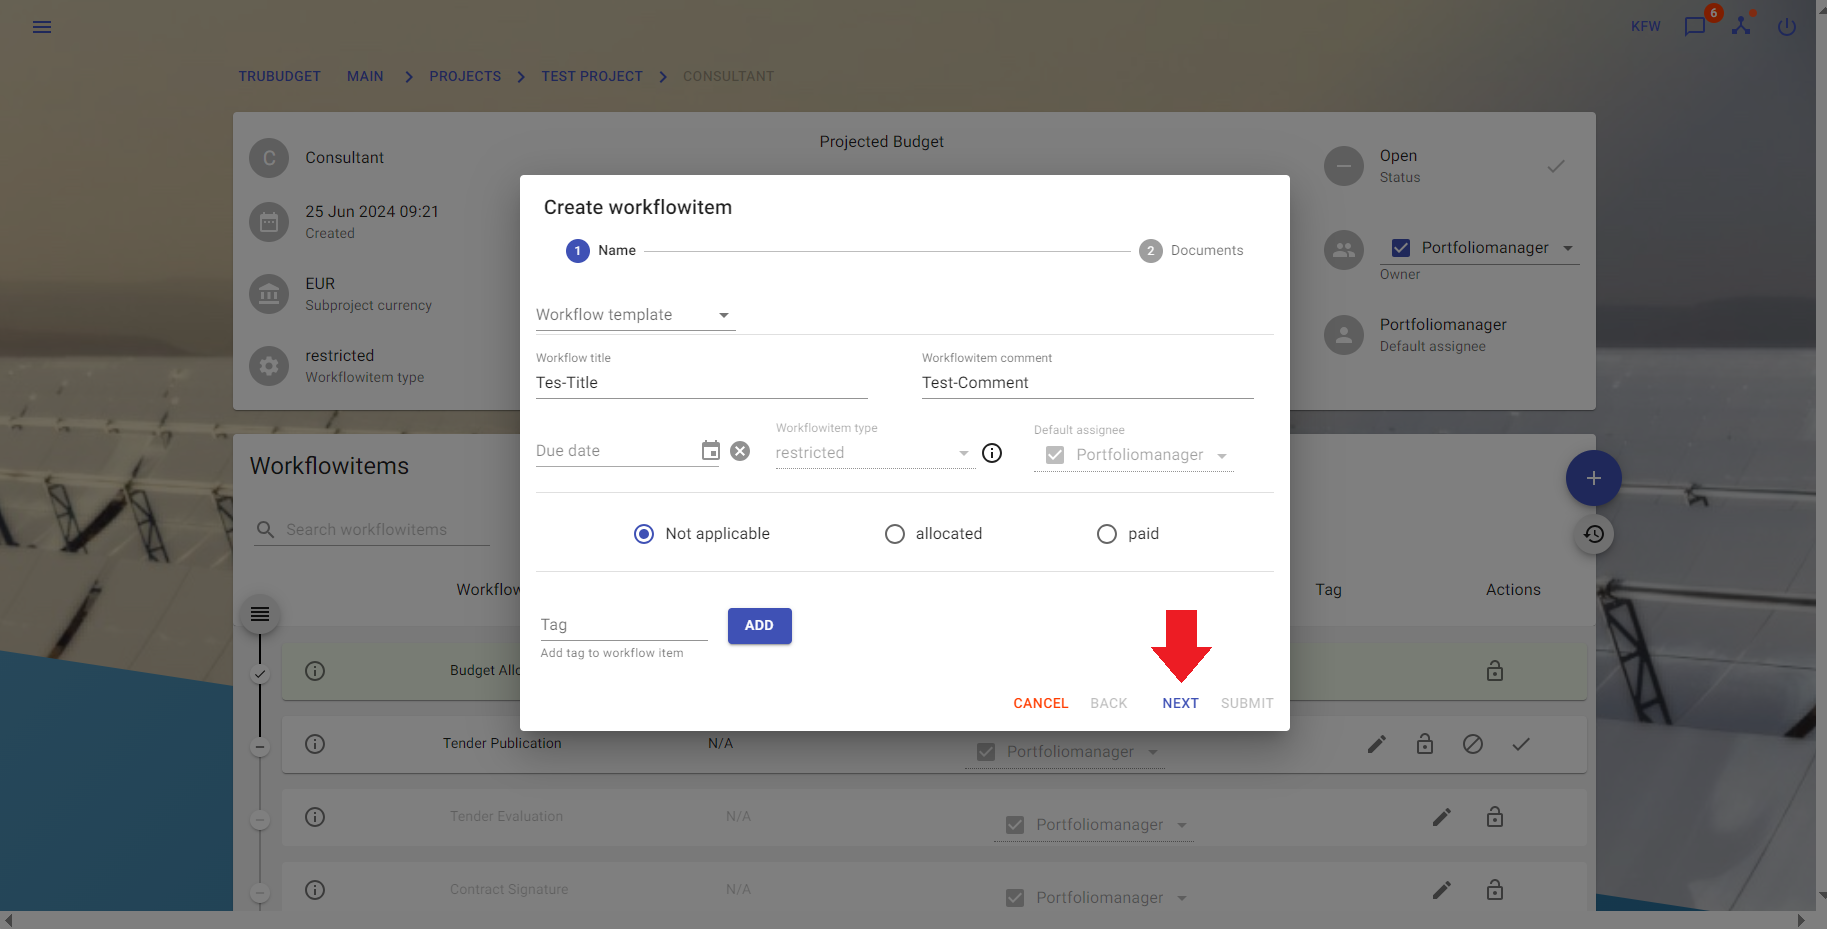Click CANCEL in the dialog
This screenshot has height=929, width=1827.
coord(1041,703)
